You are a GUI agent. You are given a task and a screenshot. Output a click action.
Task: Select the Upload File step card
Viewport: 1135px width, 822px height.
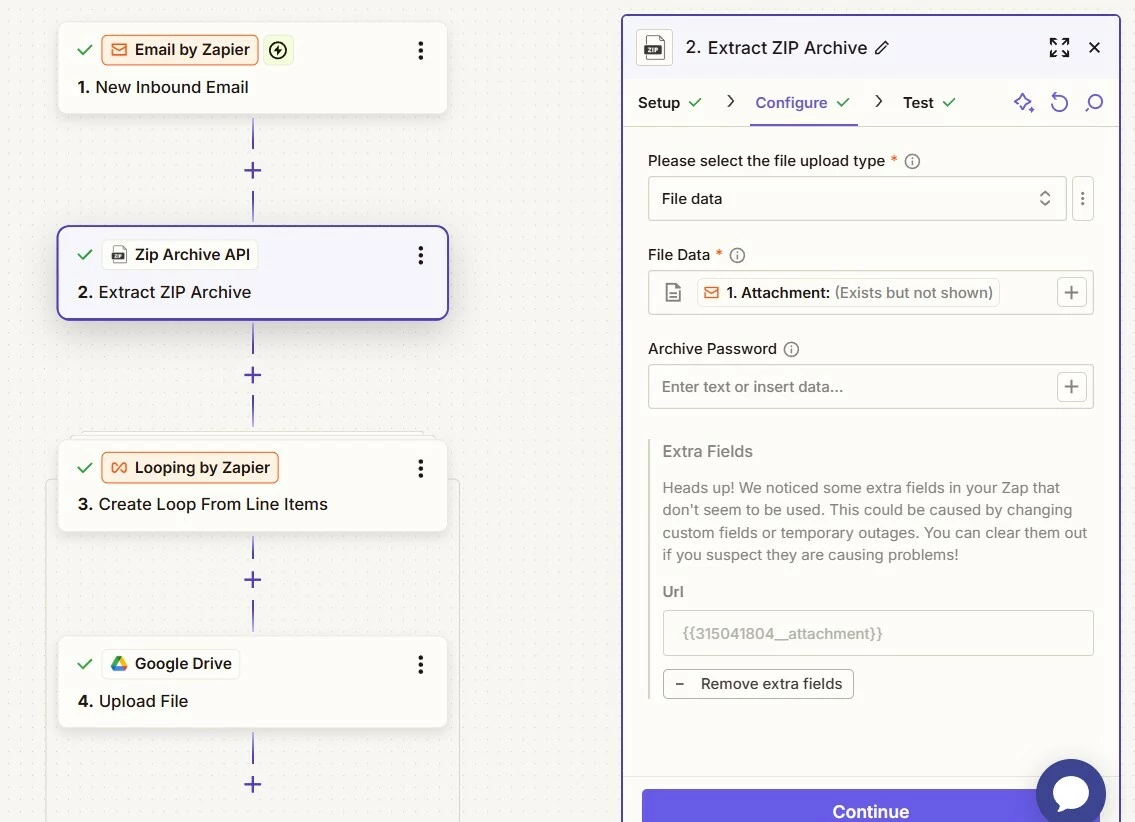click(x=253, y=682)
